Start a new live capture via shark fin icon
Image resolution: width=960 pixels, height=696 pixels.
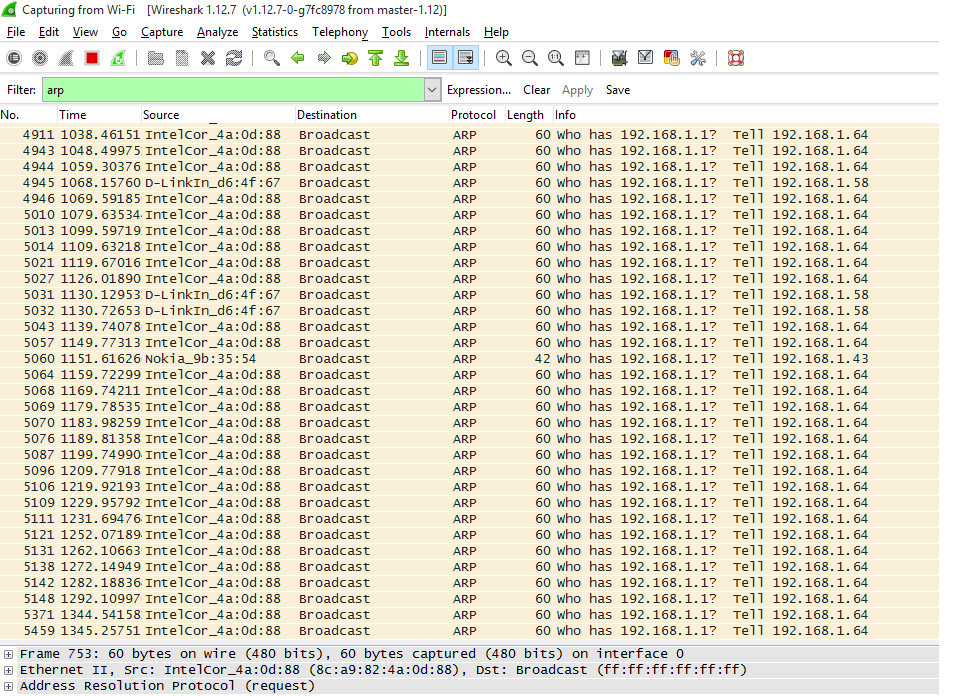pyautogui.click(x=66, y=58)
